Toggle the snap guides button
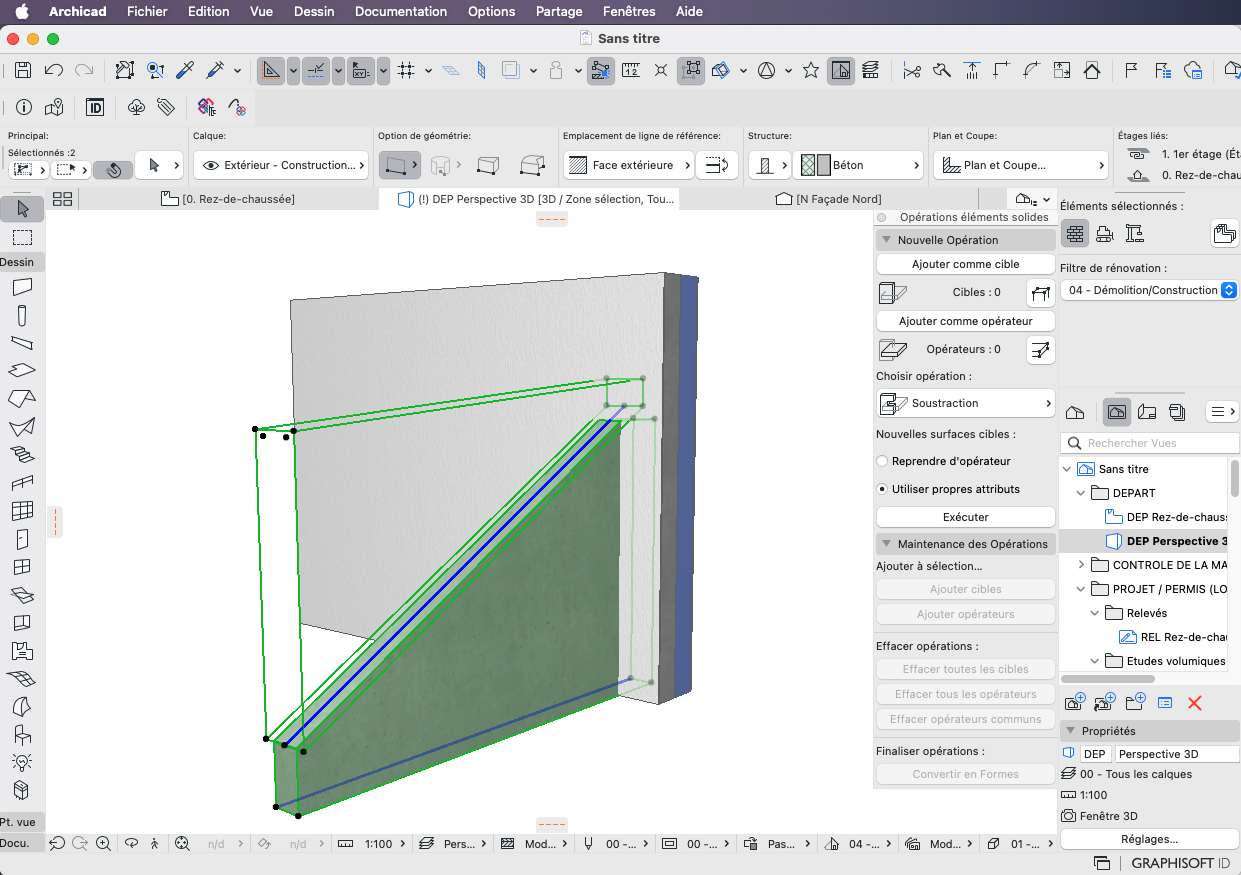1241x875 pixels. click(316, 70)
